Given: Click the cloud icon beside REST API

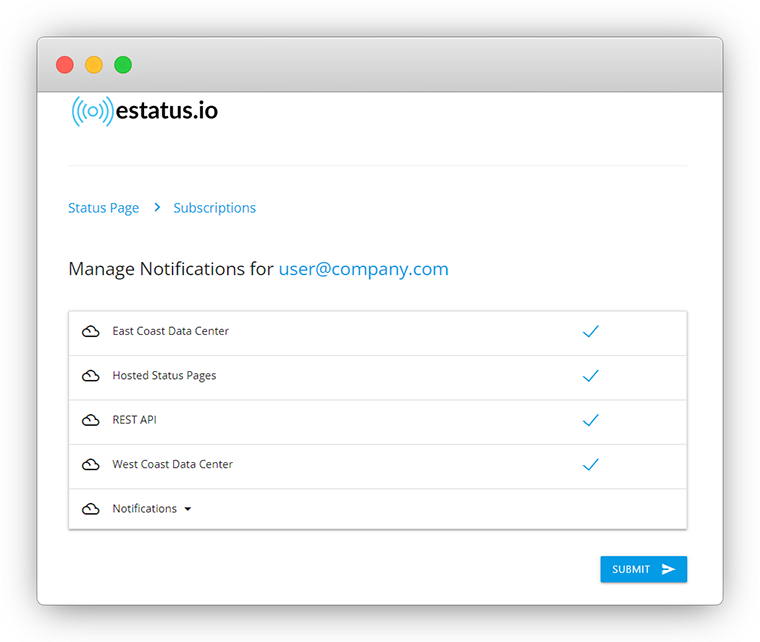Looking at the screenshot, I should click(x=91, y=420).
